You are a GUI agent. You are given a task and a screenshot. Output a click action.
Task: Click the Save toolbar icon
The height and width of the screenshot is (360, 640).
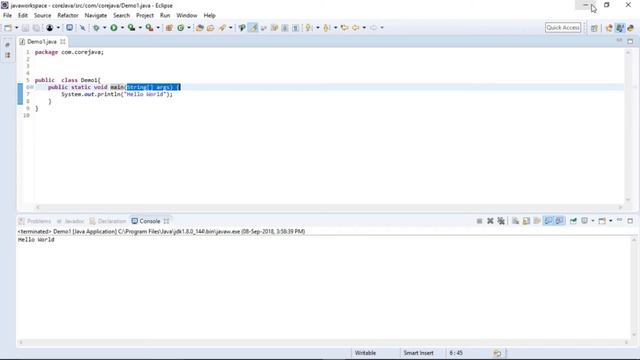click(25, 28)
